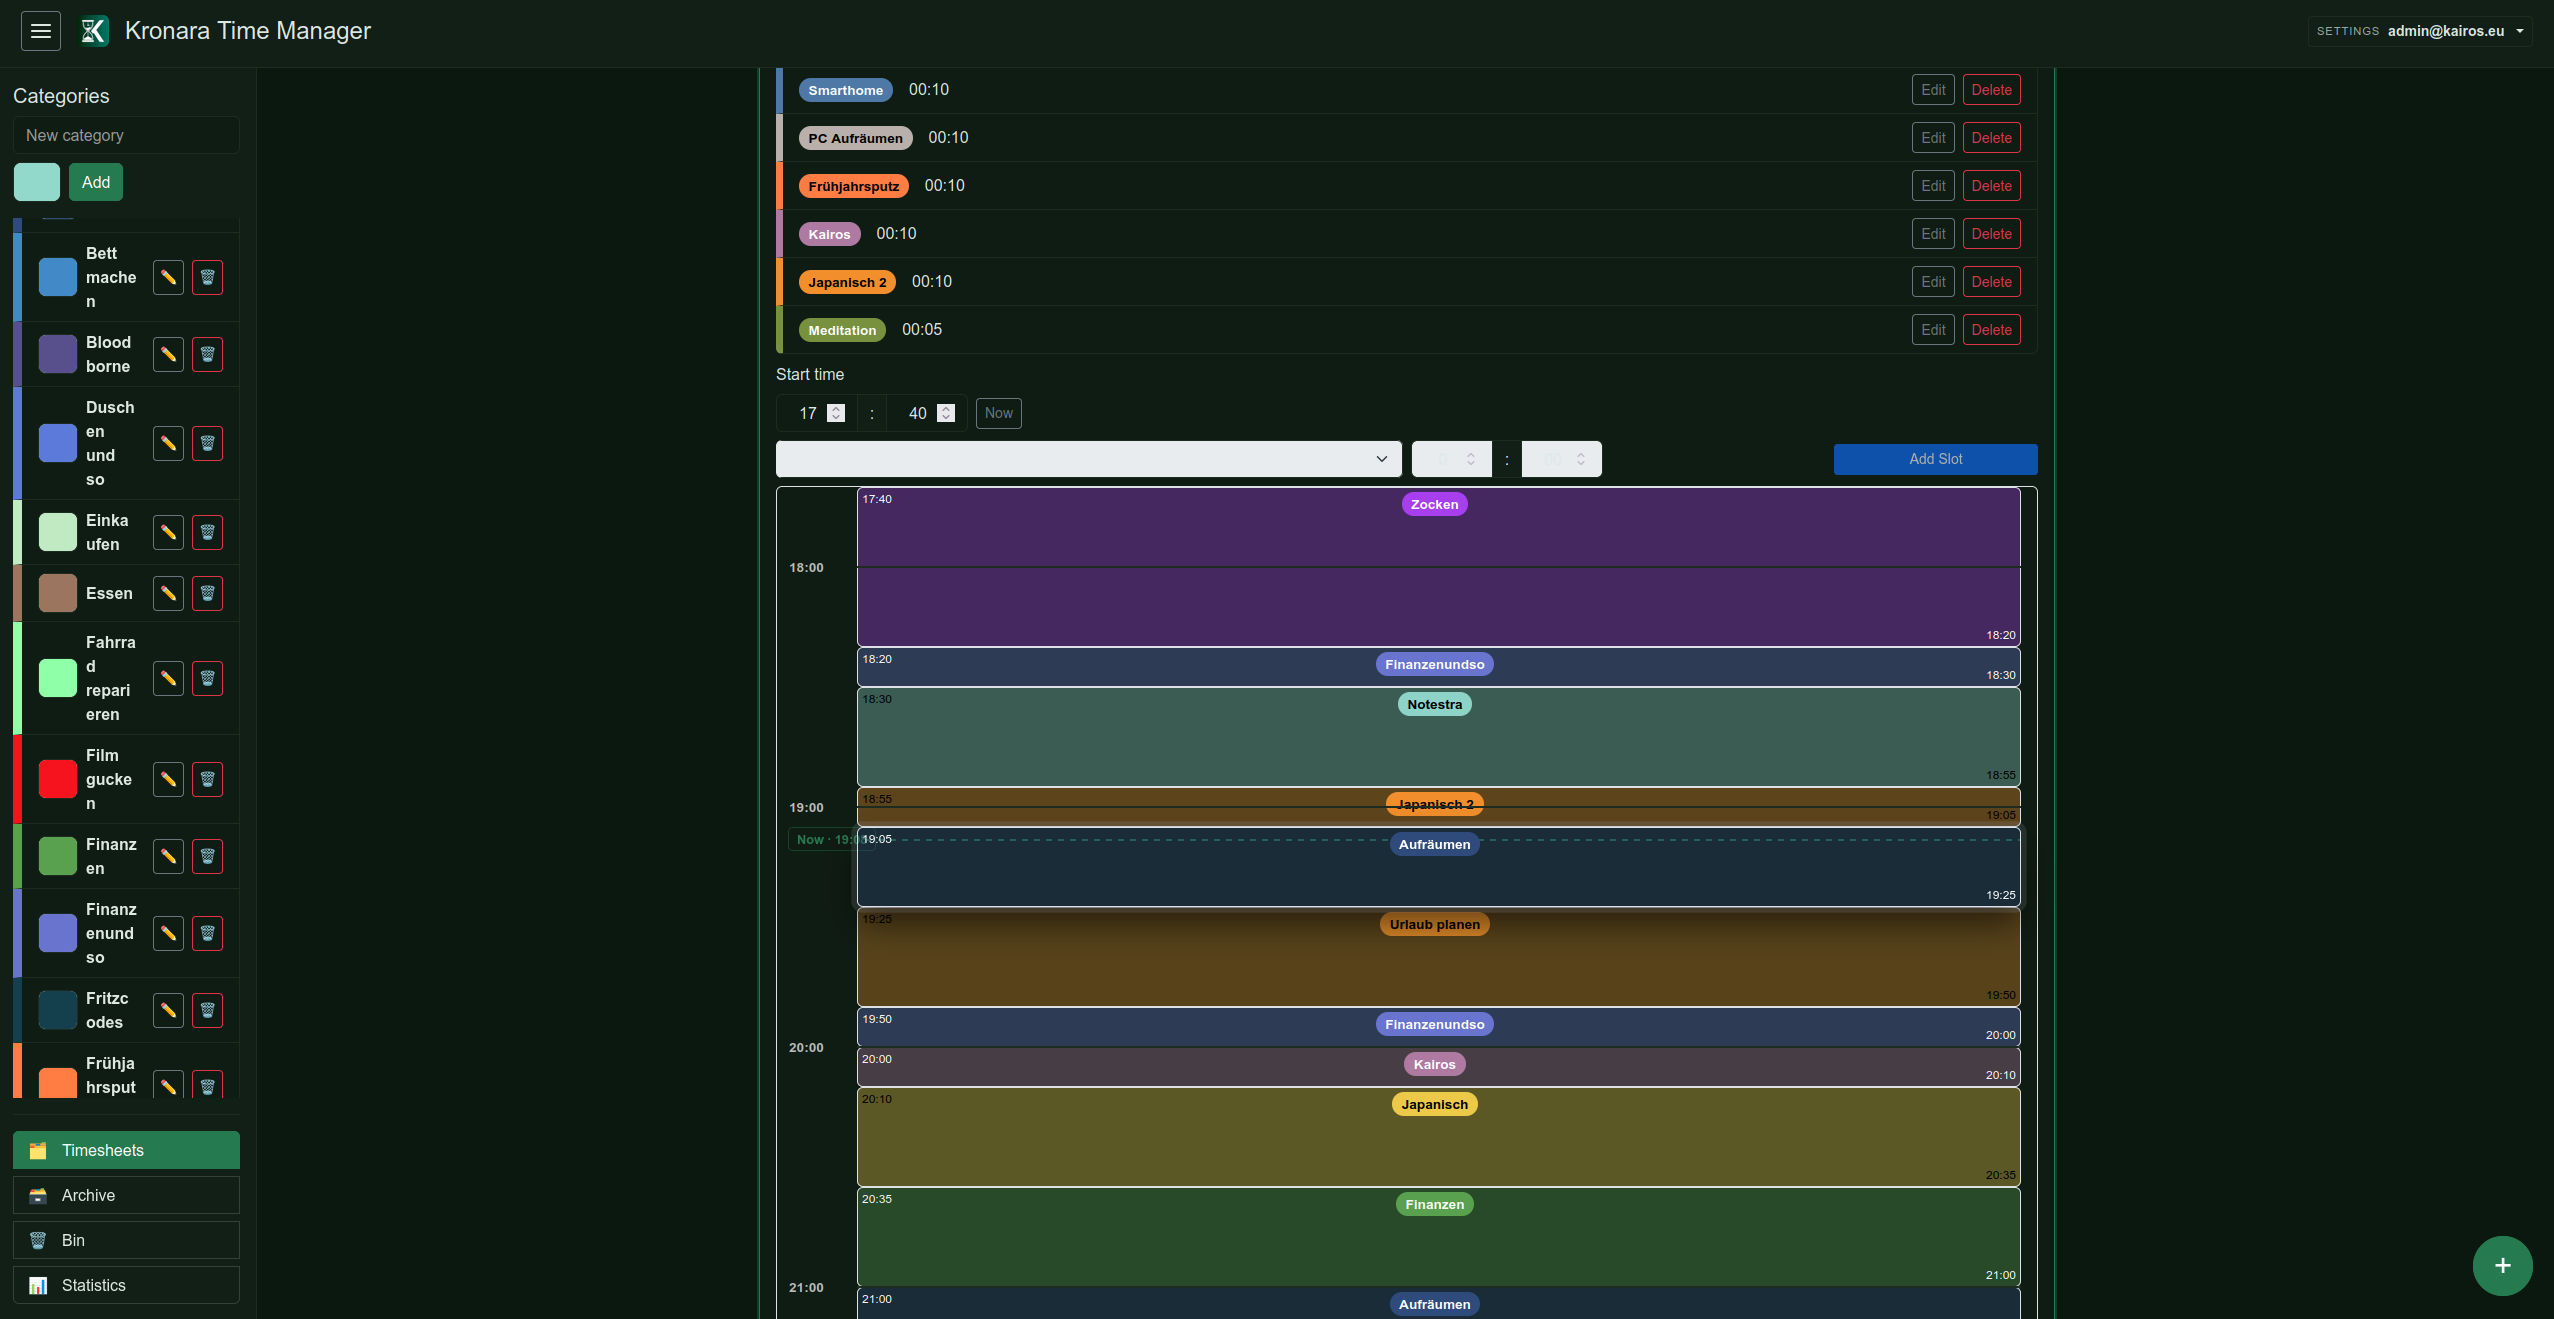Click the Add Slot button
Image resolution: width=2554 pixels, height=1319 pixels.
tap(1935, 459)
